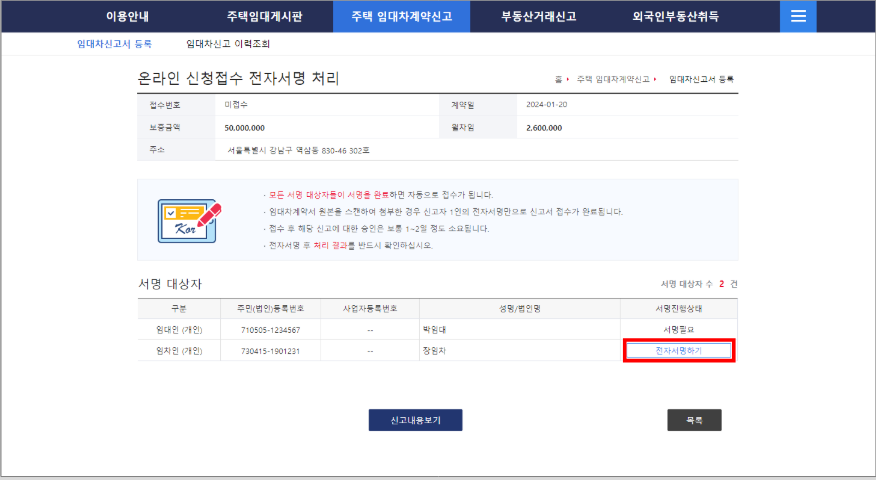Open the 외국인부동산취득 menu
Viewport: 876px width, 480px height.
675,16
